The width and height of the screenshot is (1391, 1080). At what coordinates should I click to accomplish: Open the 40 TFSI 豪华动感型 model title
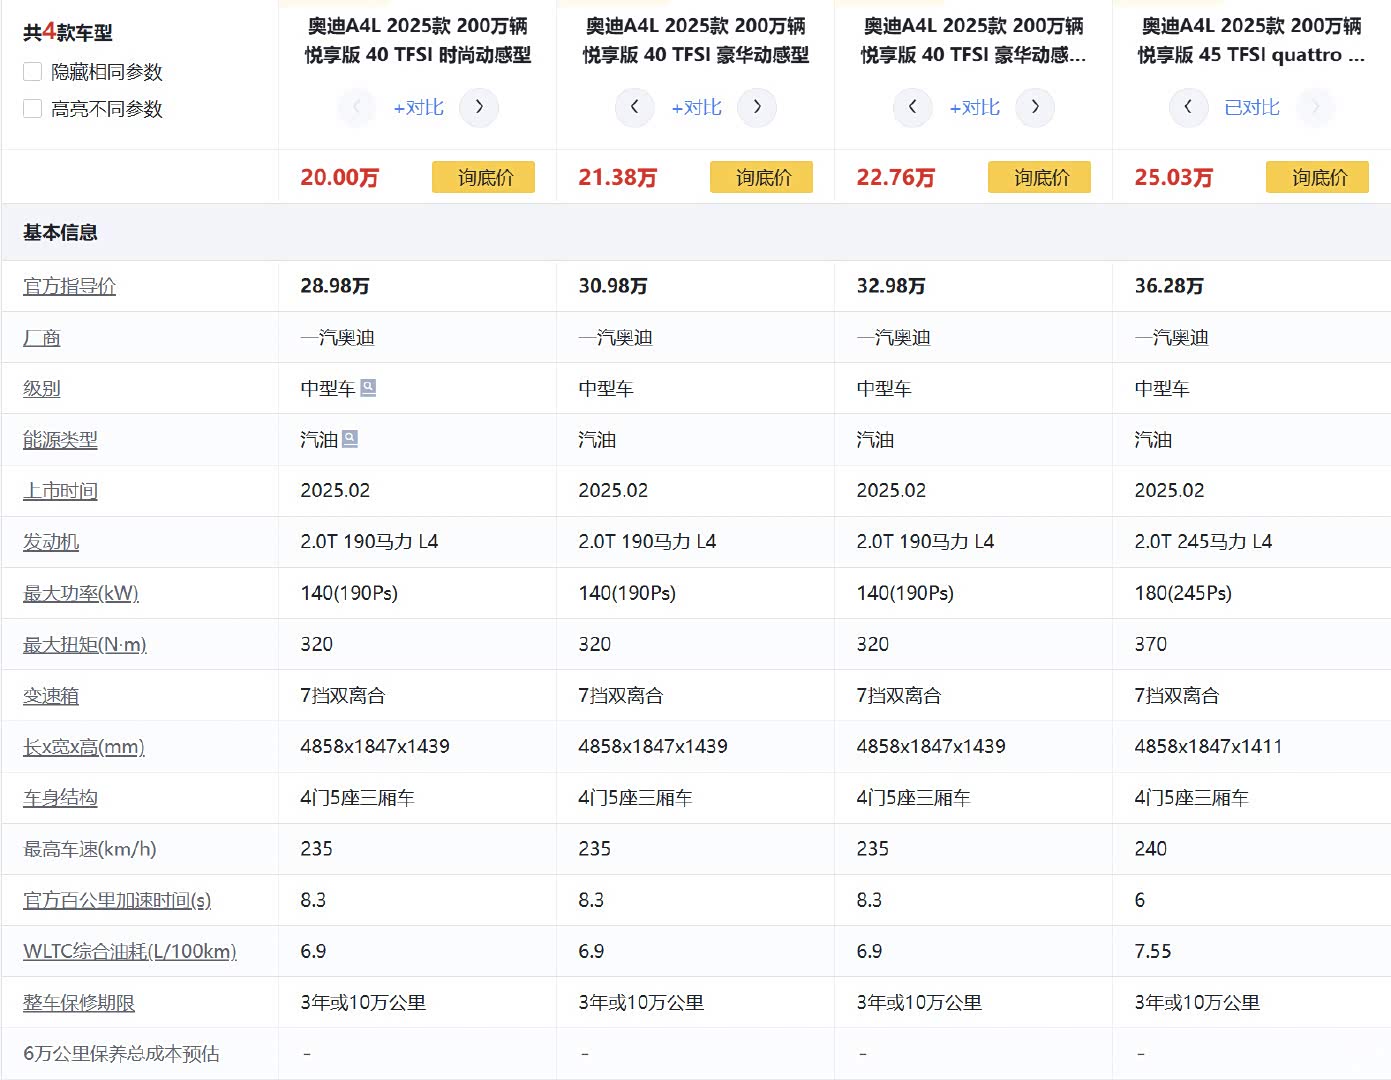(695, 40)
